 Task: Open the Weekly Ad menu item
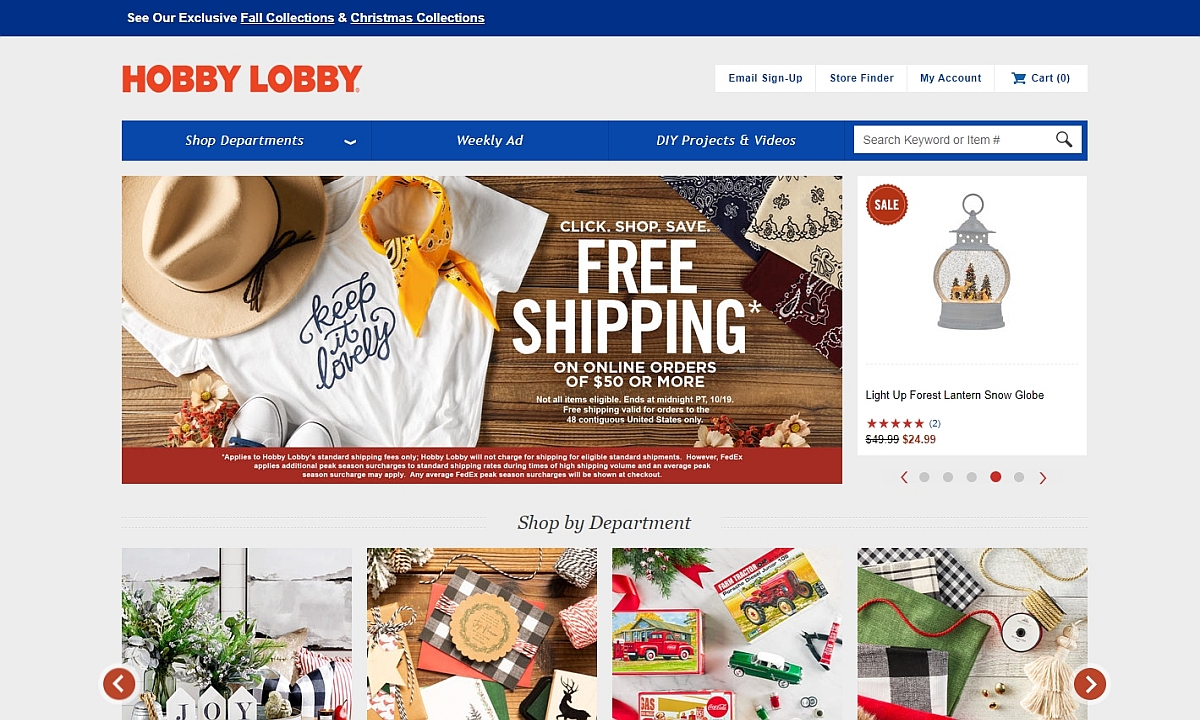[x=490, y=141]
